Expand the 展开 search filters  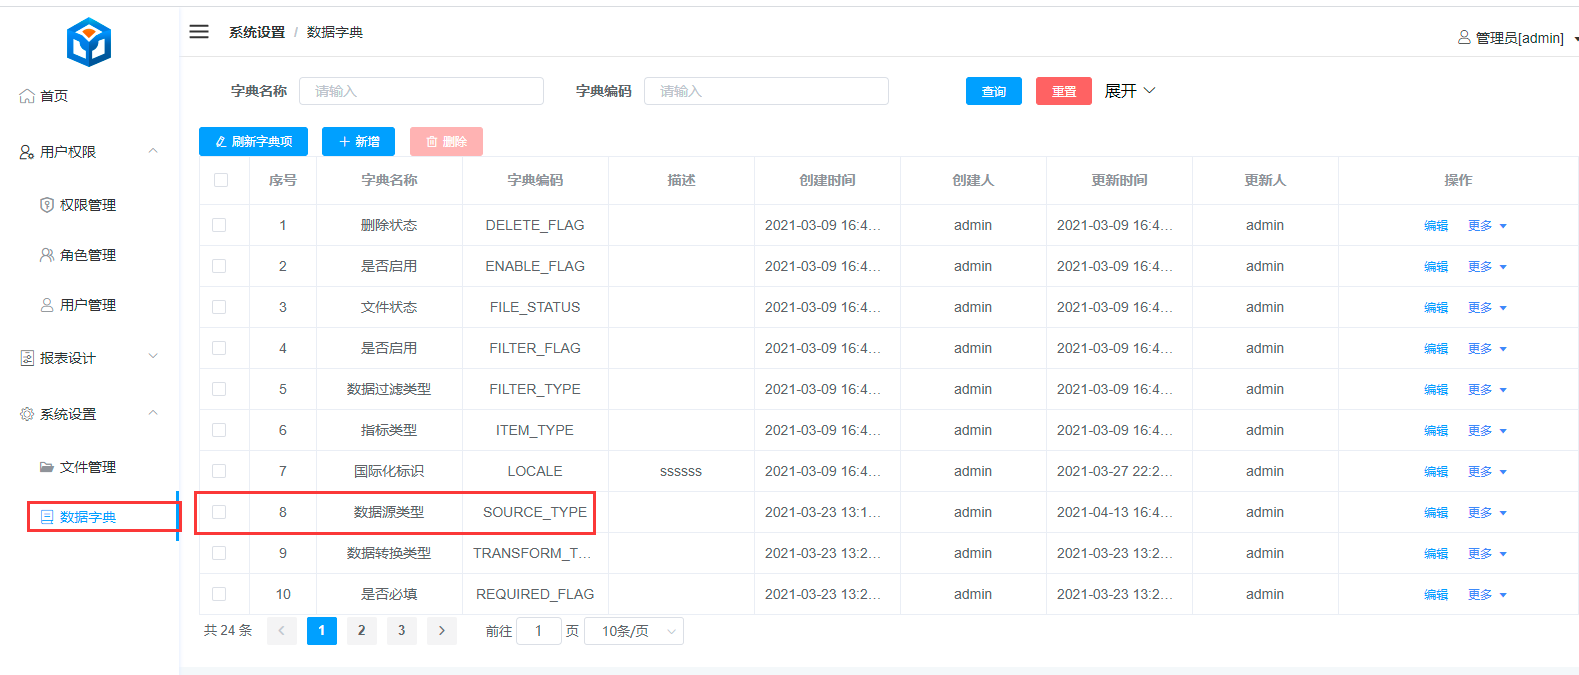tap(1130, 91)
